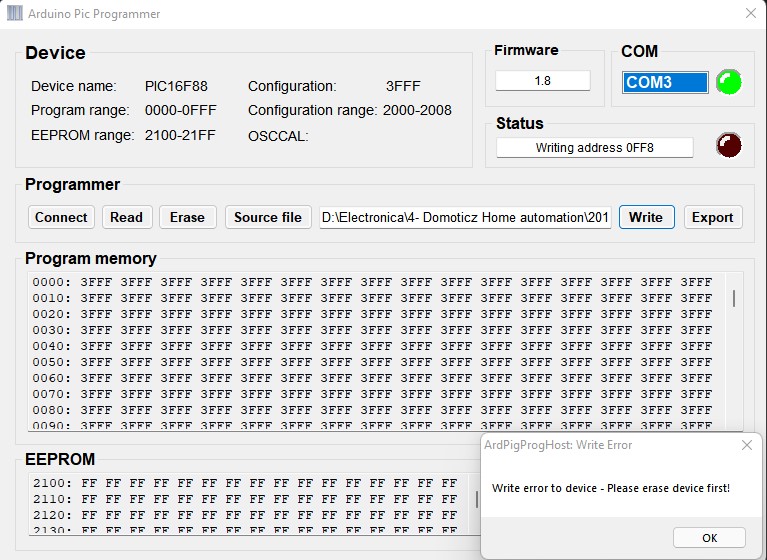This screenshot has width=767, height=560.
Task: Click program memory row address 0000:
Action: pos(52,282)
